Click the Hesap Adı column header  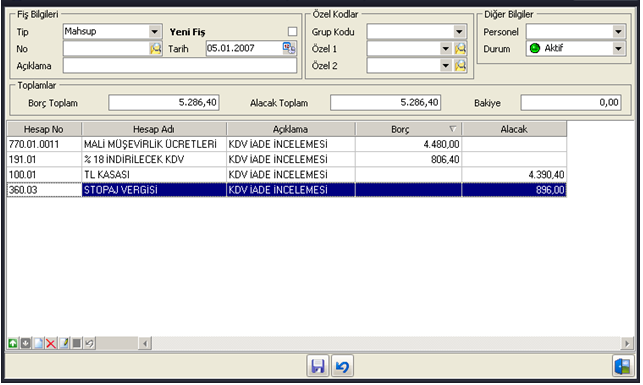tap(154, 129)
